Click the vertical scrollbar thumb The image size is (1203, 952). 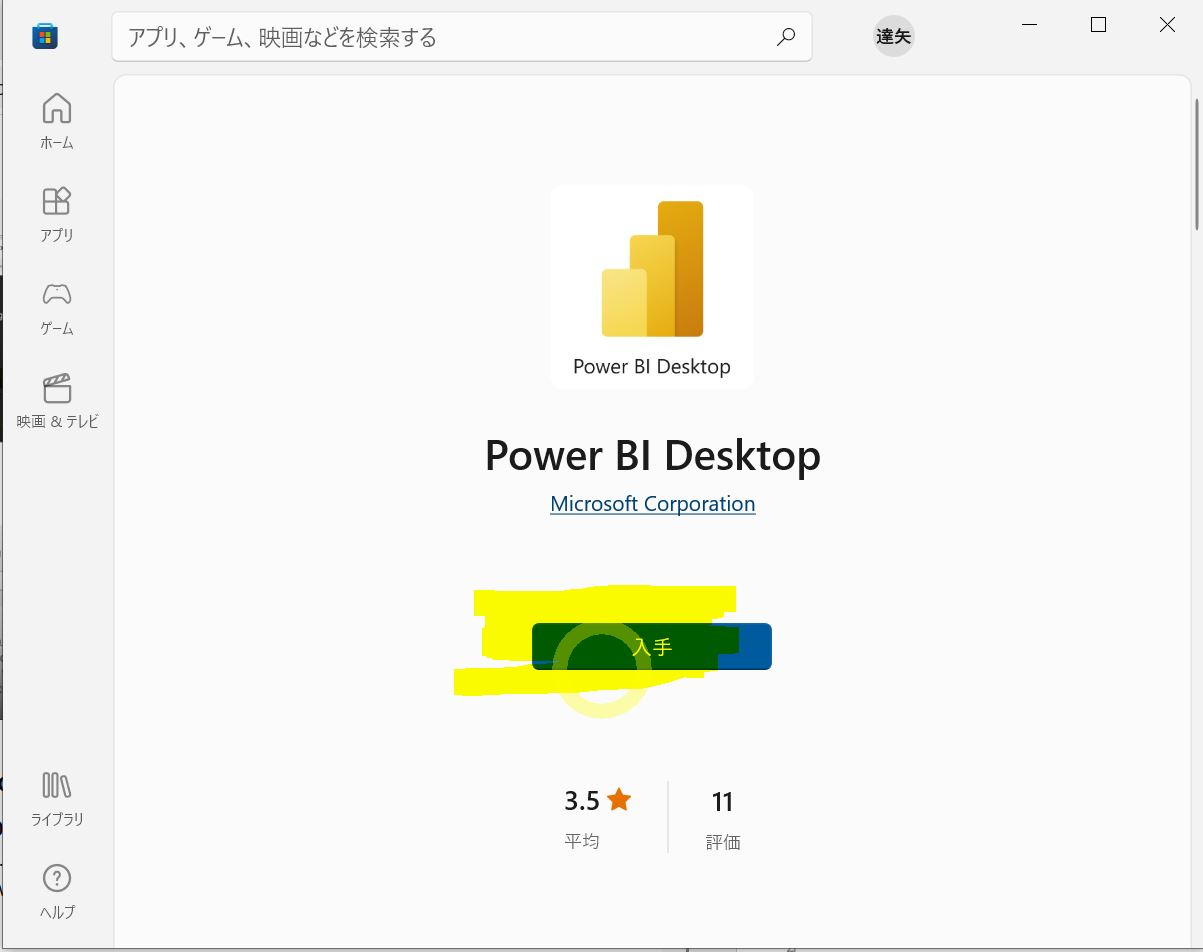[x=1197, y=164]
